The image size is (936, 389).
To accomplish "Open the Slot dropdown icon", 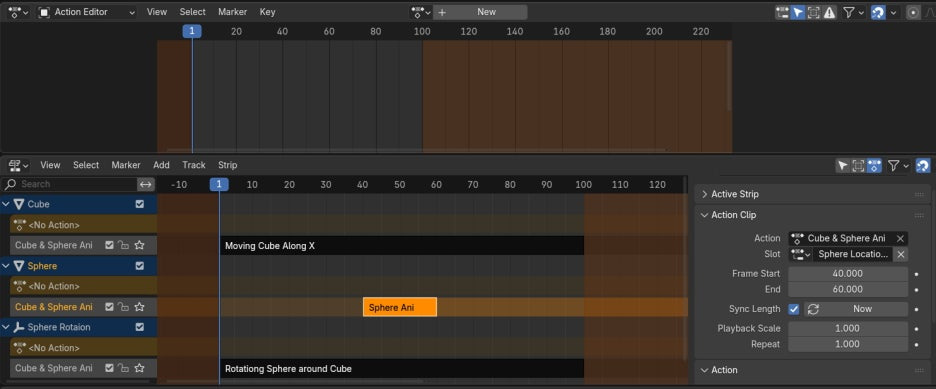I will pos(800,254).
